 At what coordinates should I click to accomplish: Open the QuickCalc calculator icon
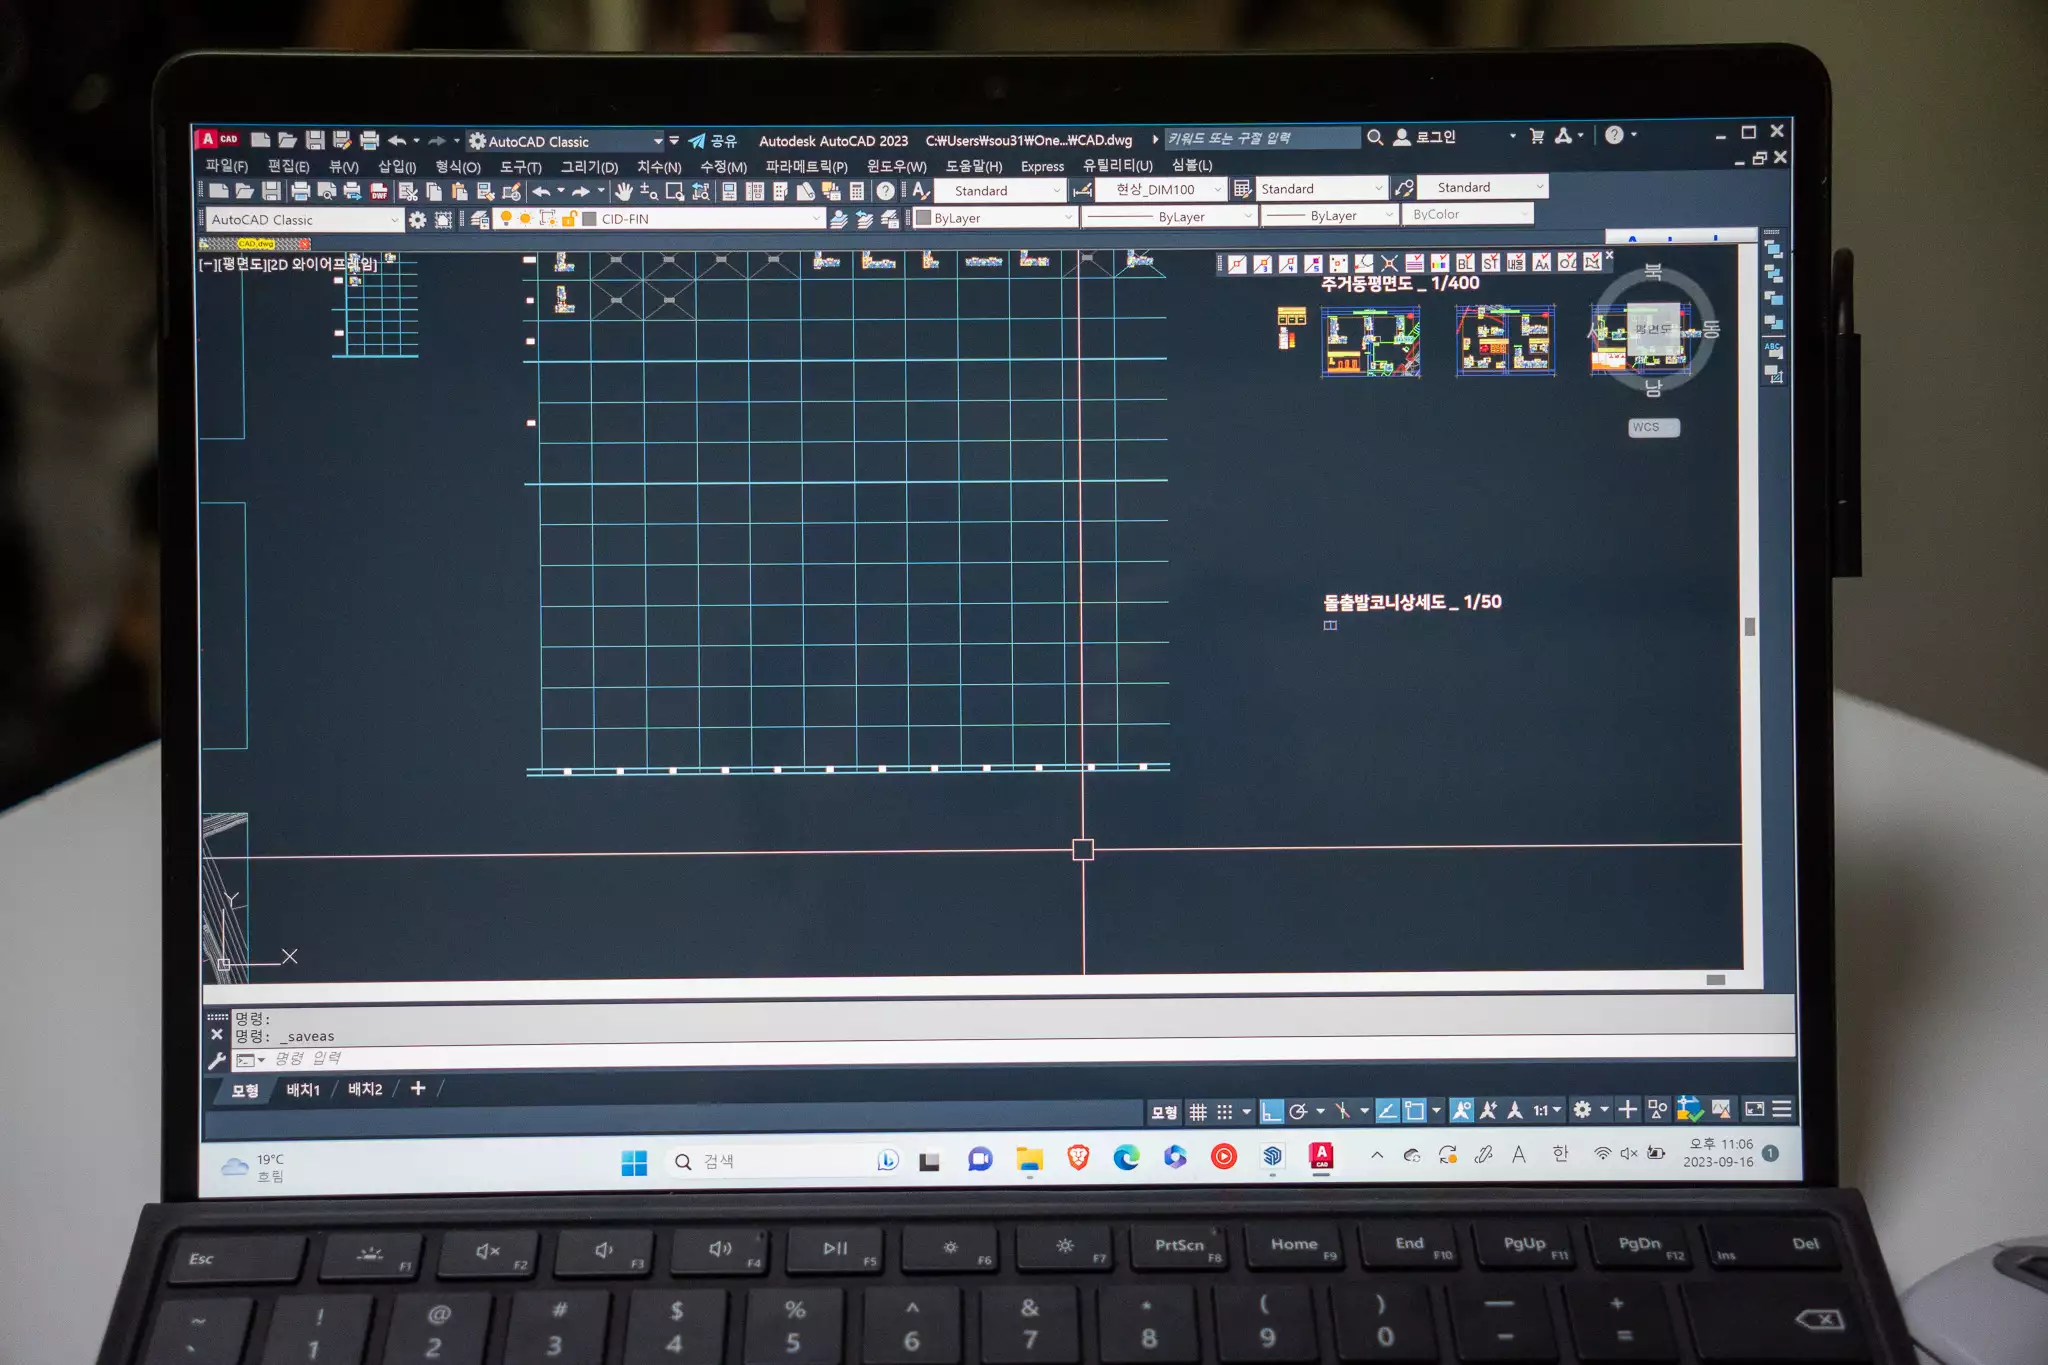click(x=857, y=191)
